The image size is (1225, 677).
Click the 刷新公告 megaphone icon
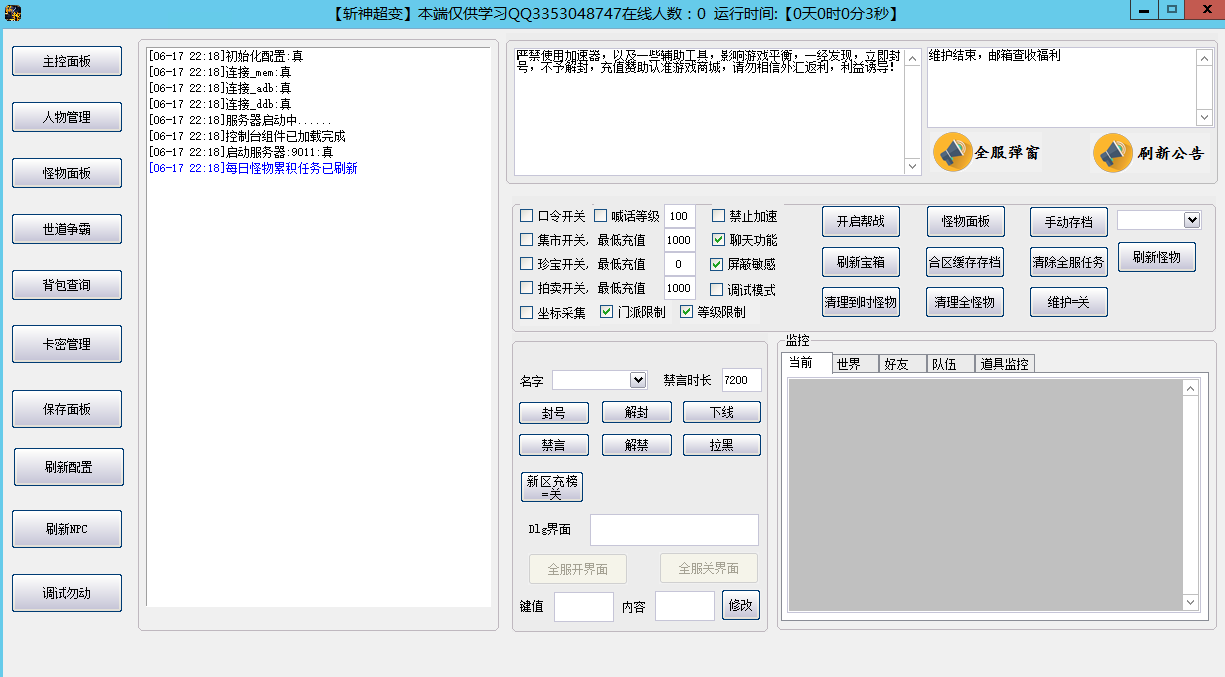[1113, 153]
